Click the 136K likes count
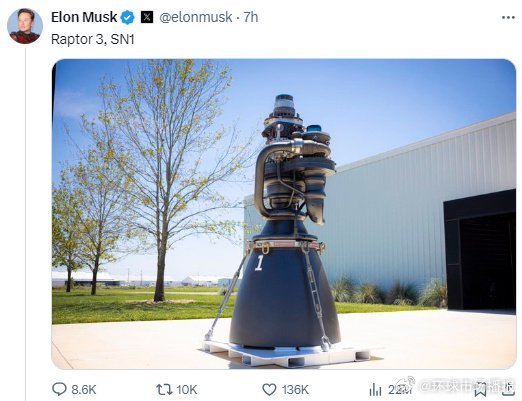This screenshot has width=522, height=401. tap(295, 389)
